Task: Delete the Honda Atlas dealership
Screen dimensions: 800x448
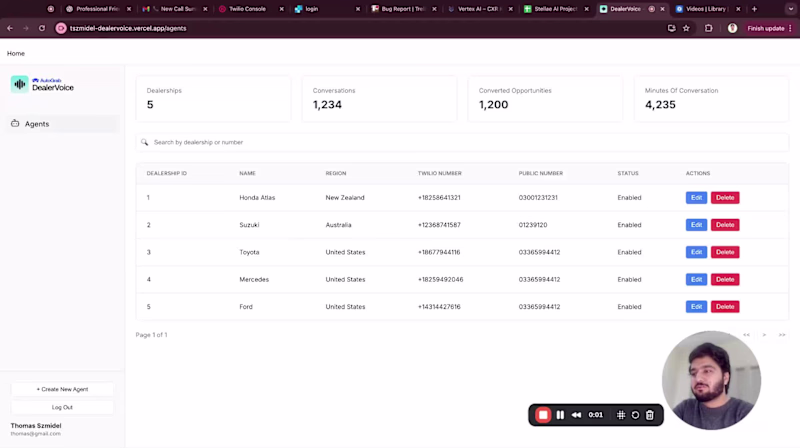Action: tap(725, 197)
